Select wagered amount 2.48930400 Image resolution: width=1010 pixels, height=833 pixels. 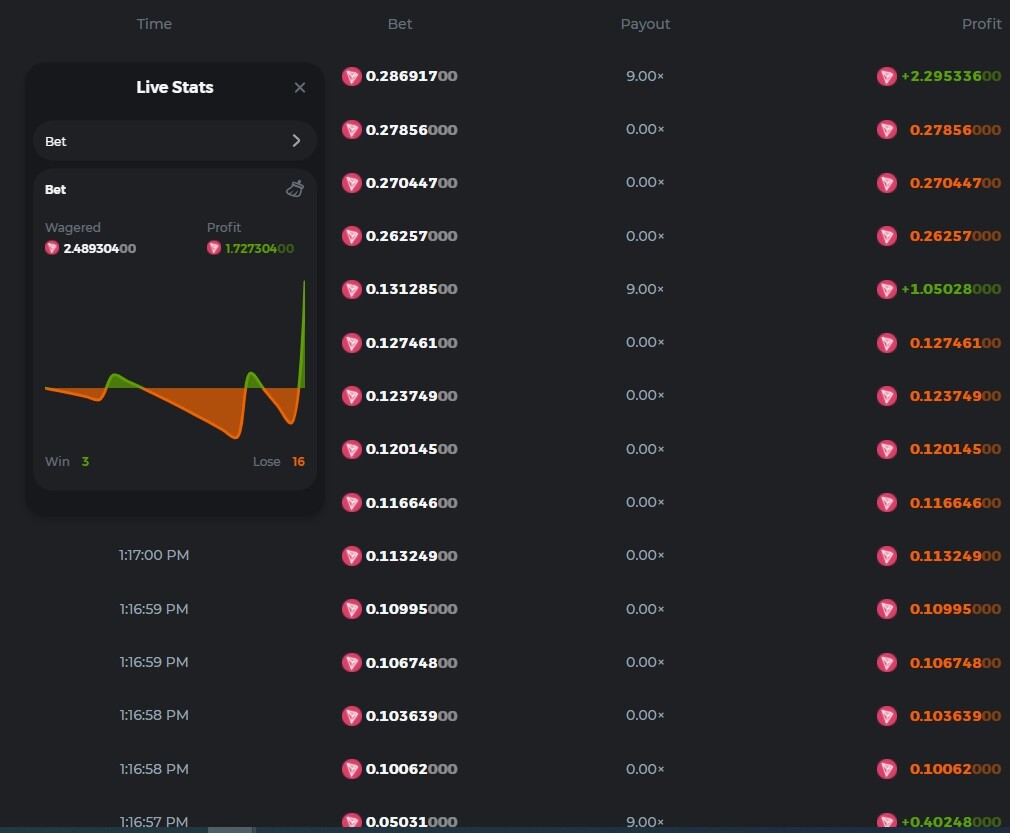coord(99,248)
